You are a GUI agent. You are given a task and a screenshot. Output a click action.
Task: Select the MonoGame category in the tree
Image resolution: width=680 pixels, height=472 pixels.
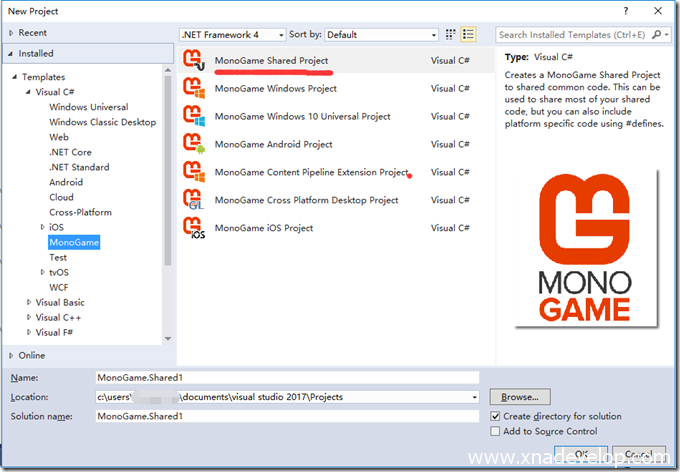pyautogui.click(x=73, y=242)
